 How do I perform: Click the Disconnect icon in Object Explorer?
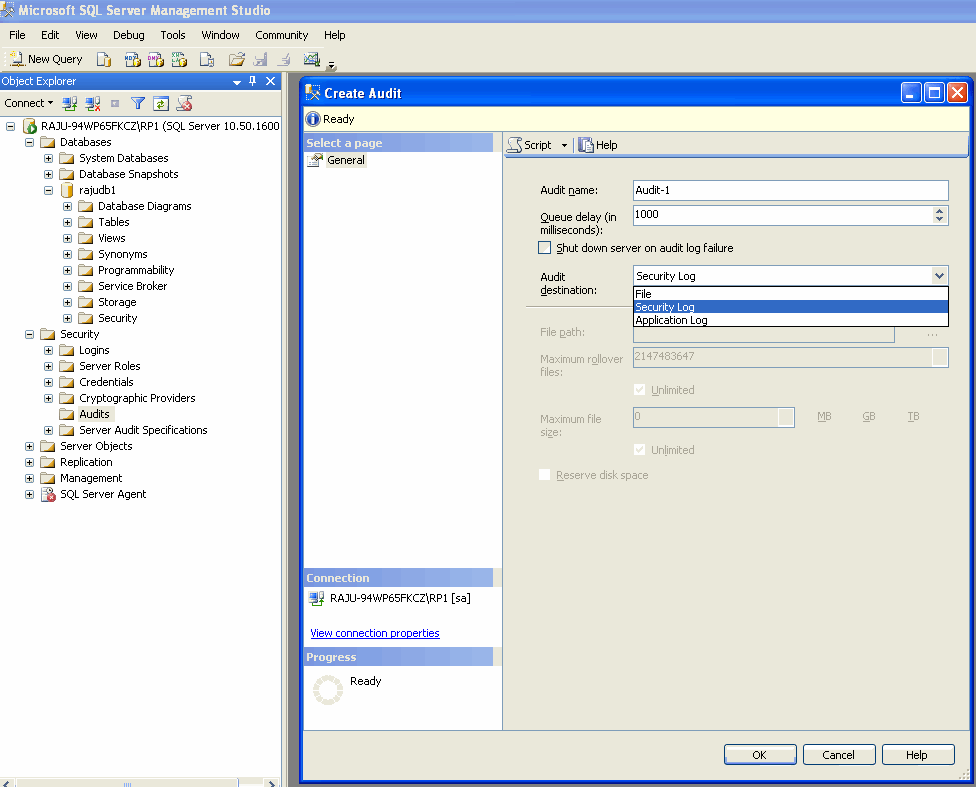click(x=93, y=103)
